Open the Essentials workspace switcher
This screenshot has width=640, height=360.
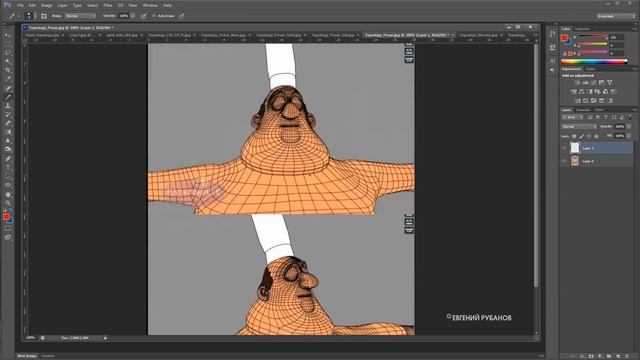[x=617, y=16]
